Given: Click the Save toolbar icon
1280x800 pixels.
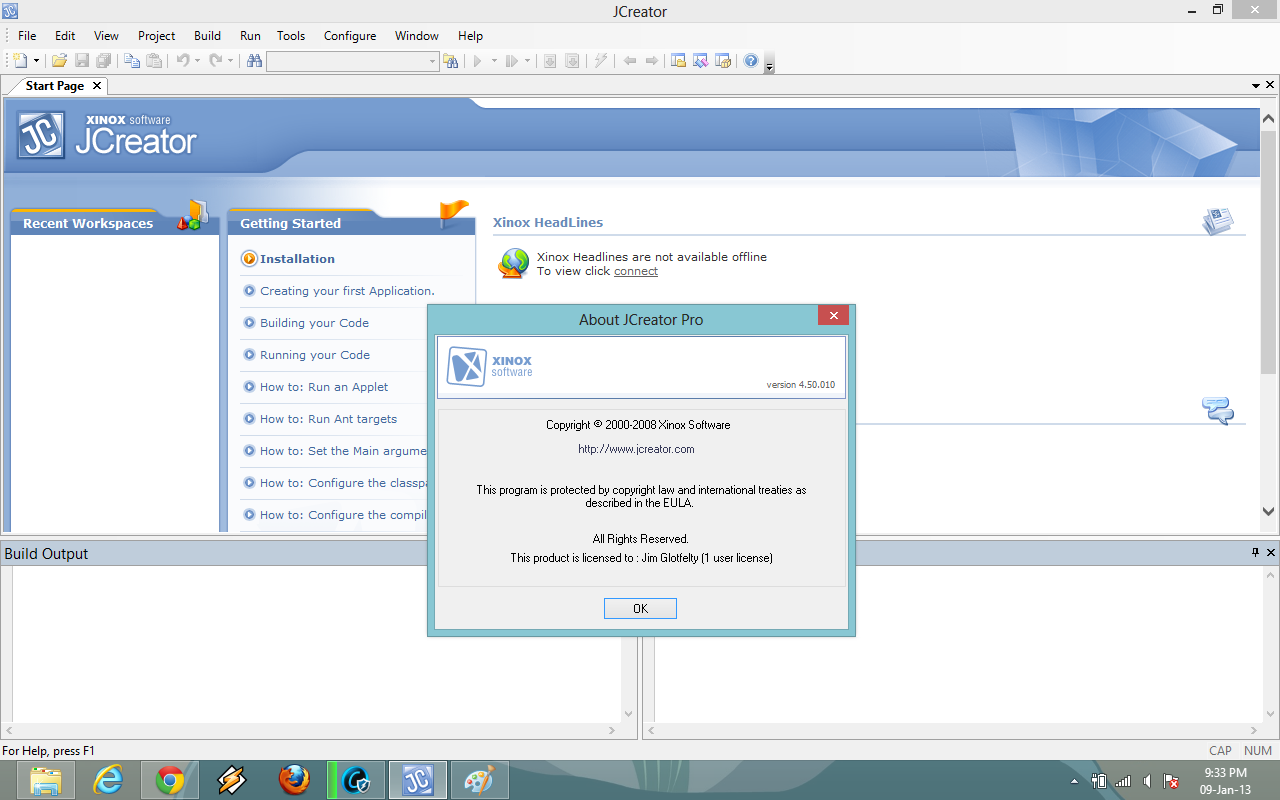Looking at the screenshot, I should [x=82, y=61].
